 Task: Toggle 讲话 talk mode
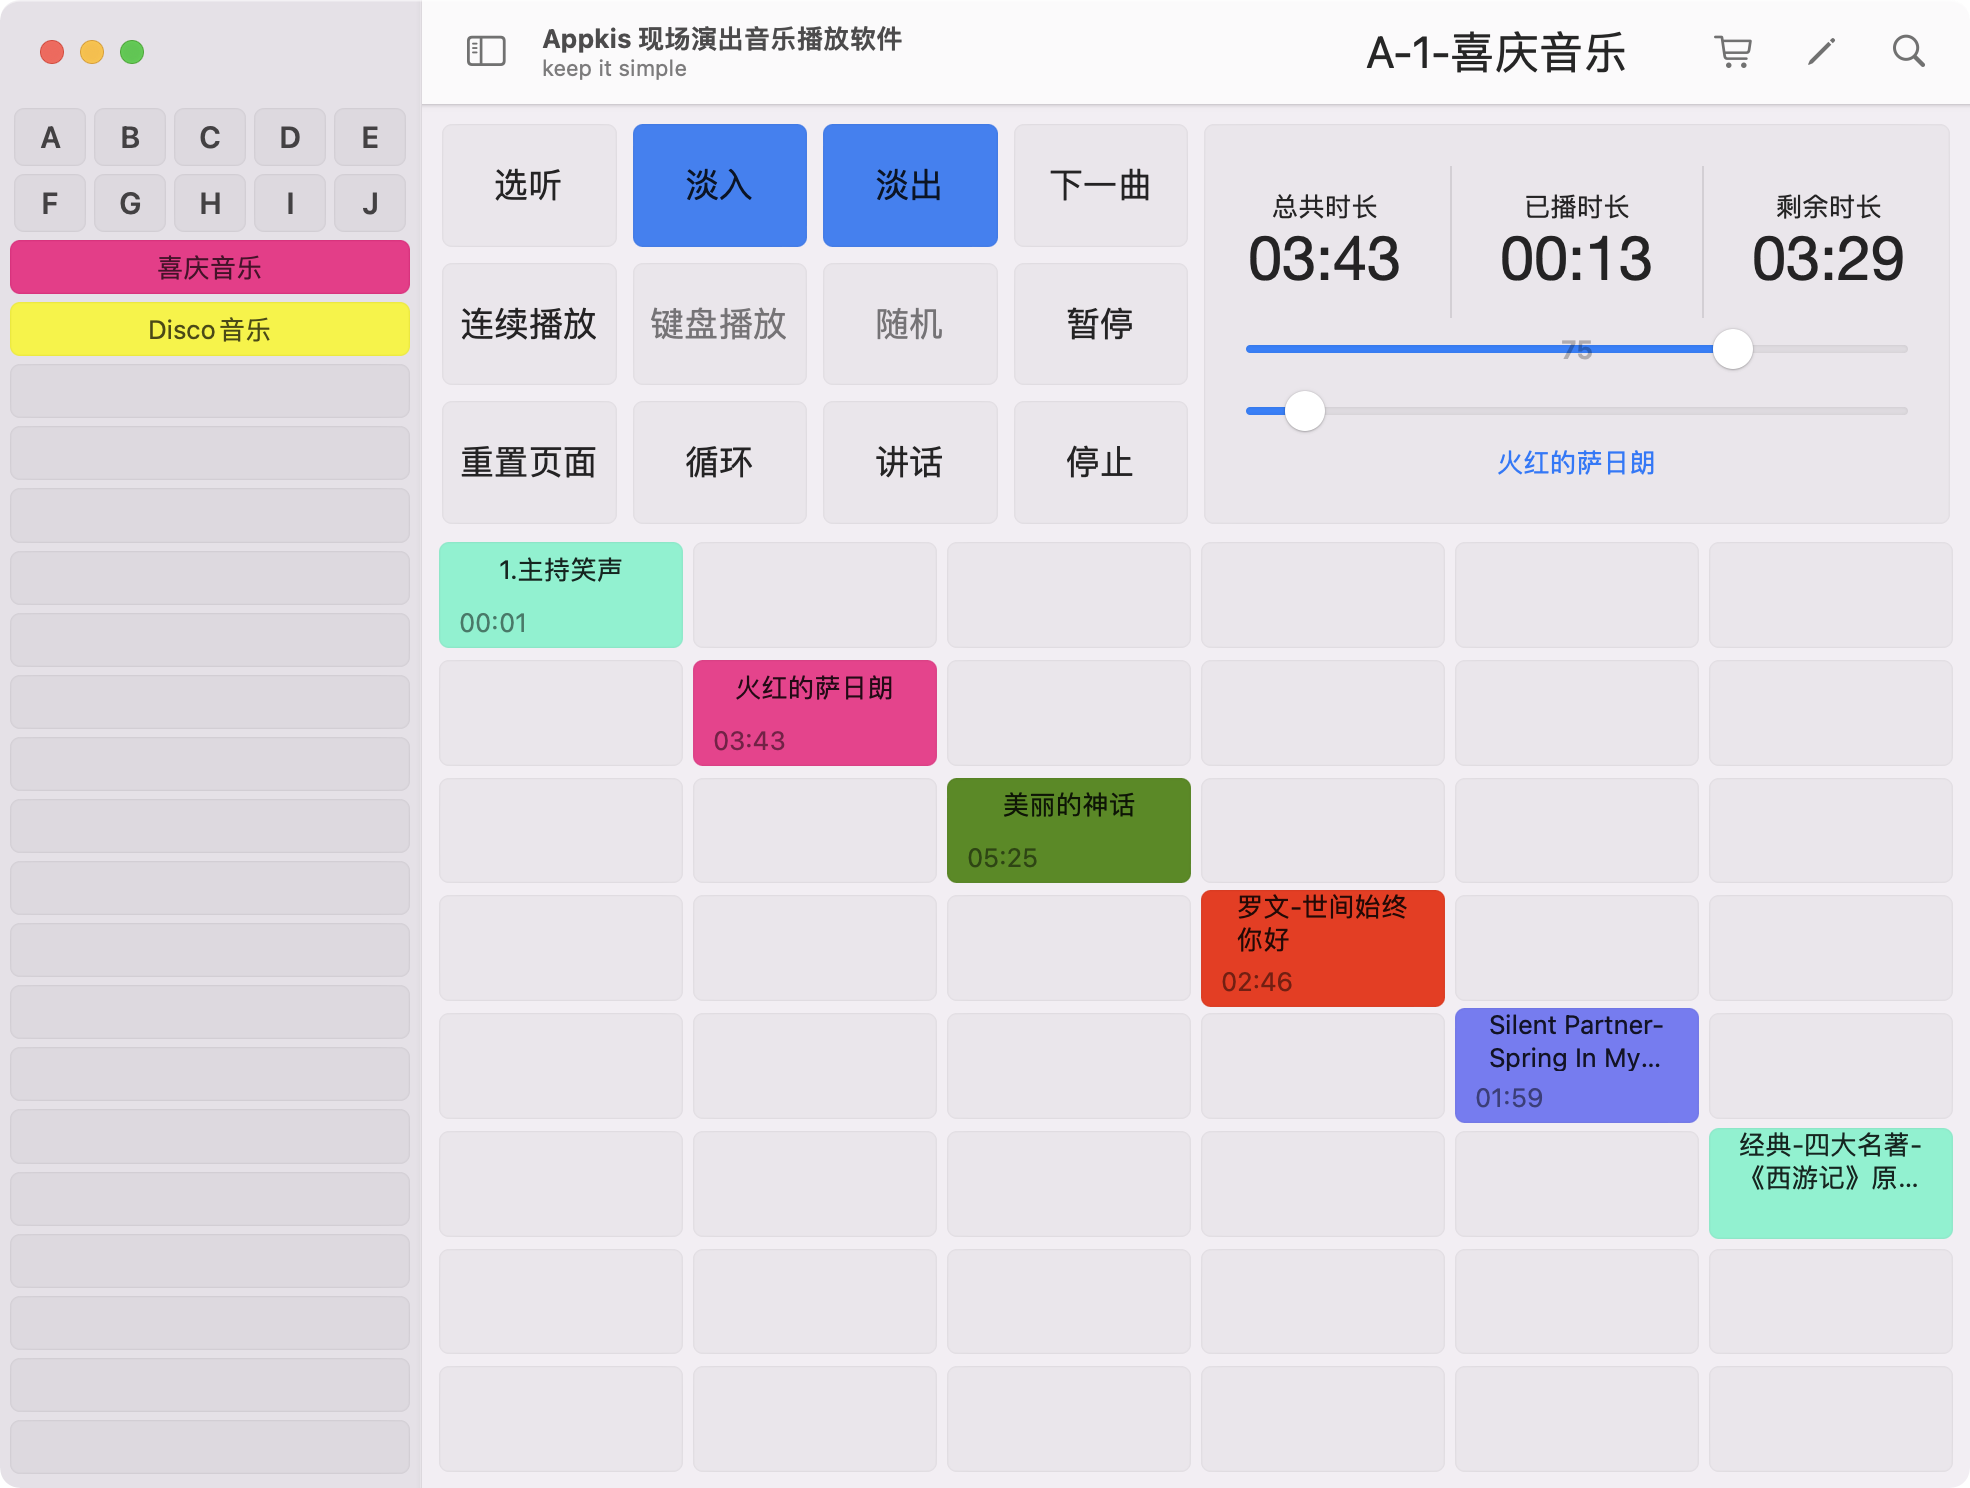(x=910, y=462)
